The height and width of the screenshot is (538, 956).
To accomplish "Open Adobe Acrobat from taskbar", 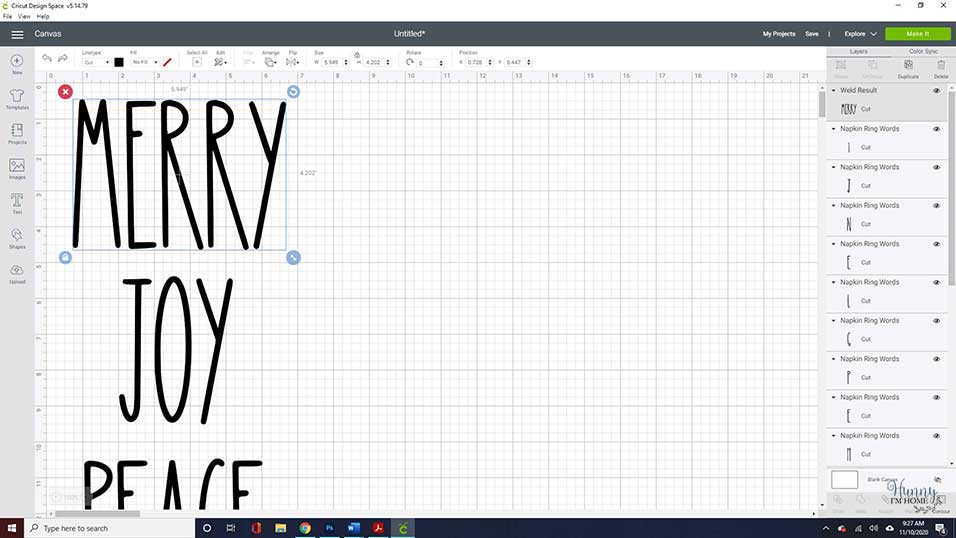I will (378, 528).
